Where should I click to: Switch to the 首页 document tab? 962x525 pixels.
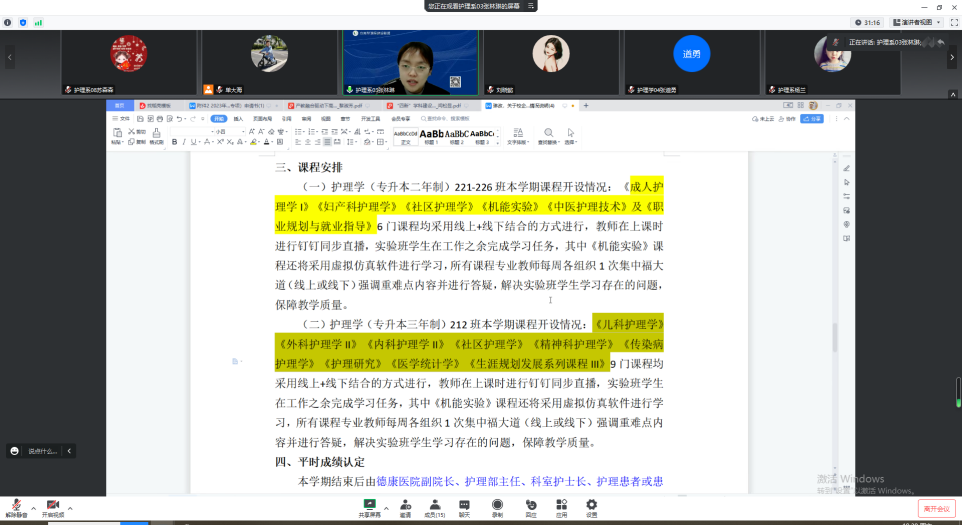click(x=120, y=105)
